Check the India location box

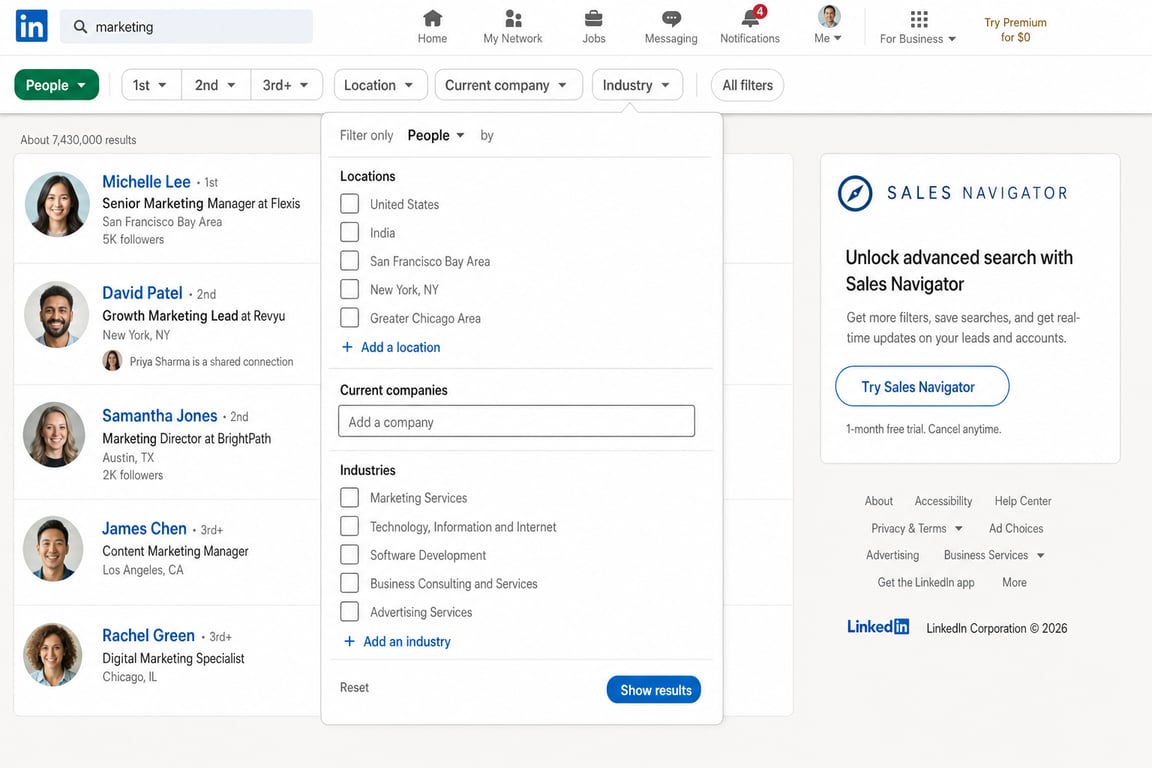[350, 232]
